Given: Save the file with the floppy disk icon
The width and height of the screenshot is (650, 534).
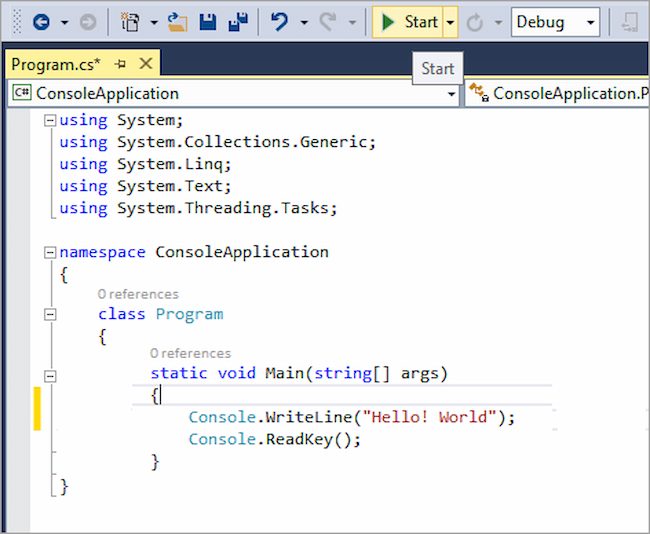Looking at the screenshot, I should tap(208, 21).
